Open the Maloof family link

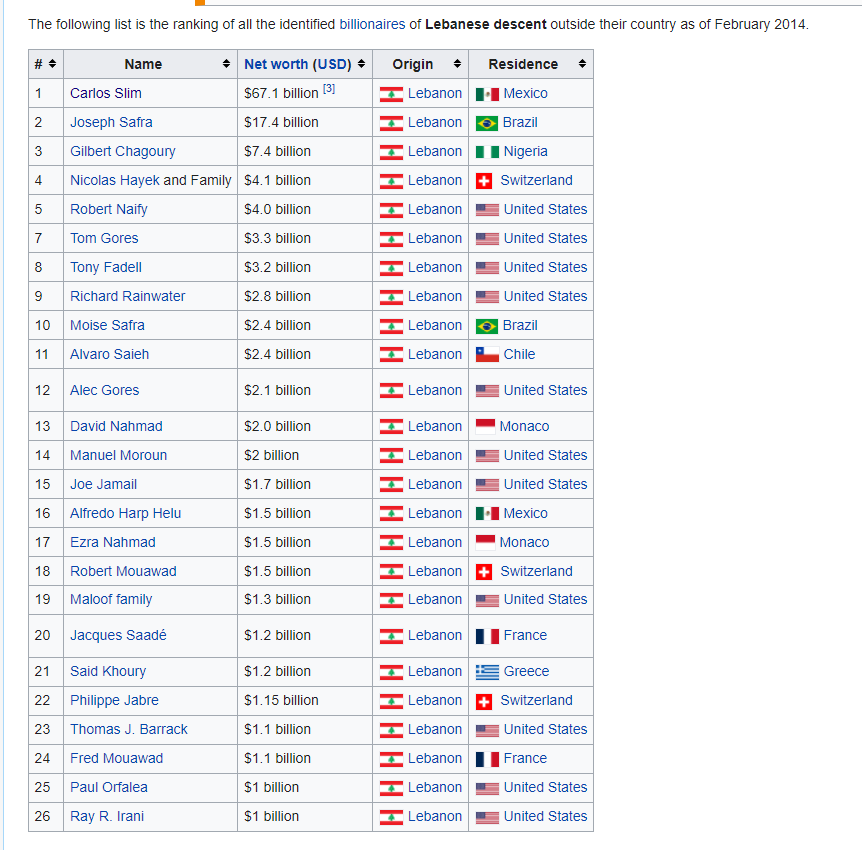(x=111, y=599)
